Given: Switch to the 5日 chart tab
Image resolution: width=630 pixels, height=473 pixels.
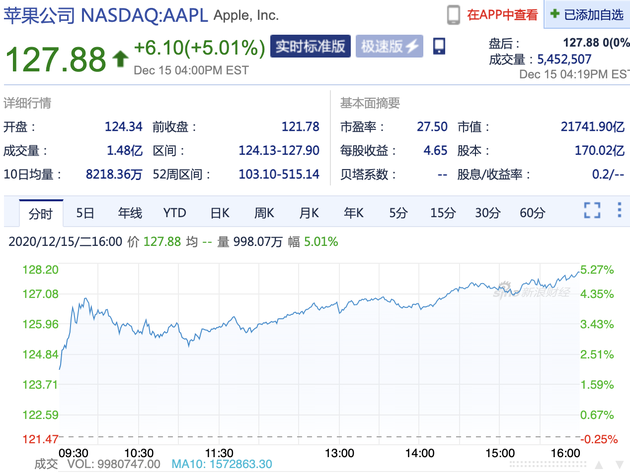Looking at the screenshot, I should coord(85,213).
